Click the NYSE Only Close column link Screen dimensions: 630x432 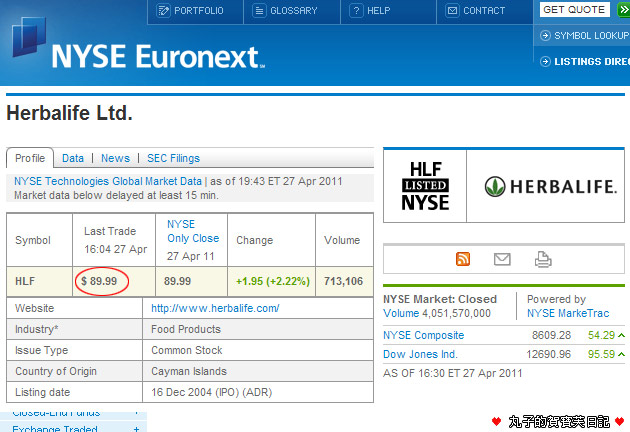pos(193,231)
